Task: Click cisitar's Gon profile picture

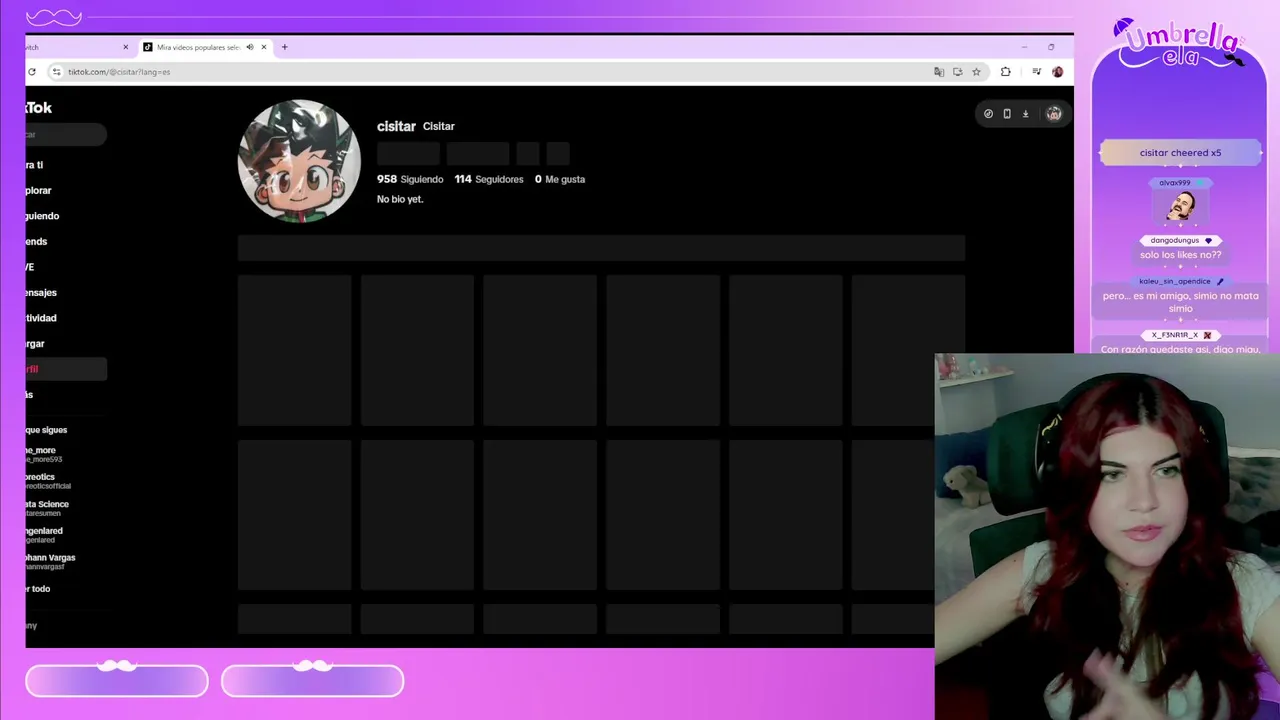Action: pyautogui.click(x=299, y=161)
